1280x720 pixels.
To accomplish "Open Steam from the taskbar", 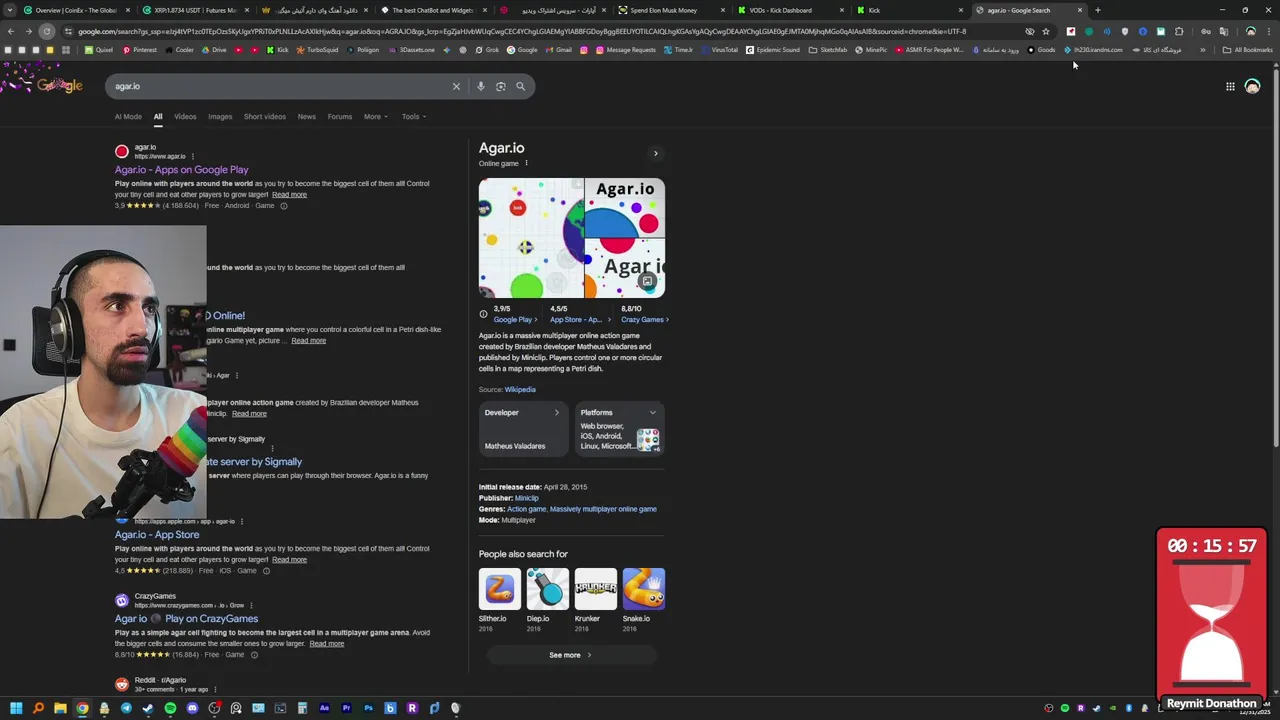I will click(x=148, y=708).
